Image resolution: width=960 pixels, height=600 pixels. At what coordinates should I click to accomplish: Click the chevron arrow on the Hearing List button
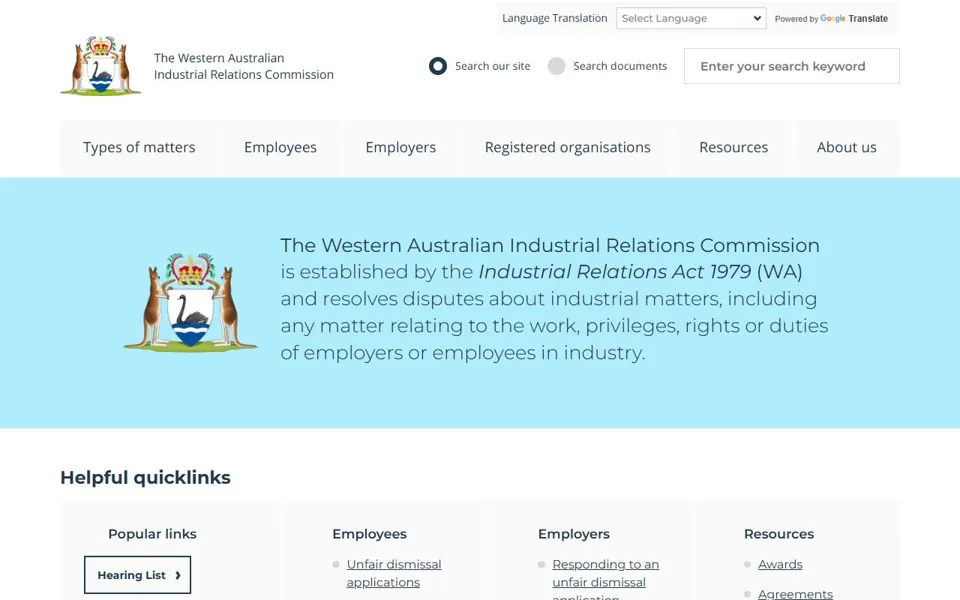tap(178, 575)
